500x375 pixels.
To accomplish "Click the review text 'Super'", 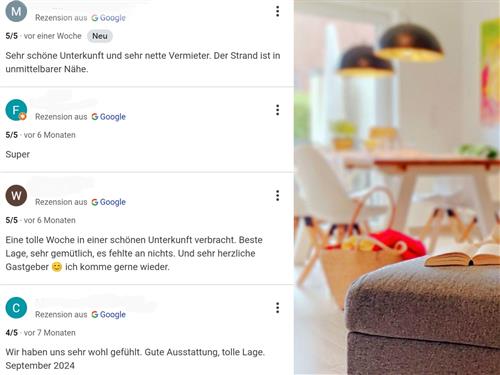I will click(18, 154).
